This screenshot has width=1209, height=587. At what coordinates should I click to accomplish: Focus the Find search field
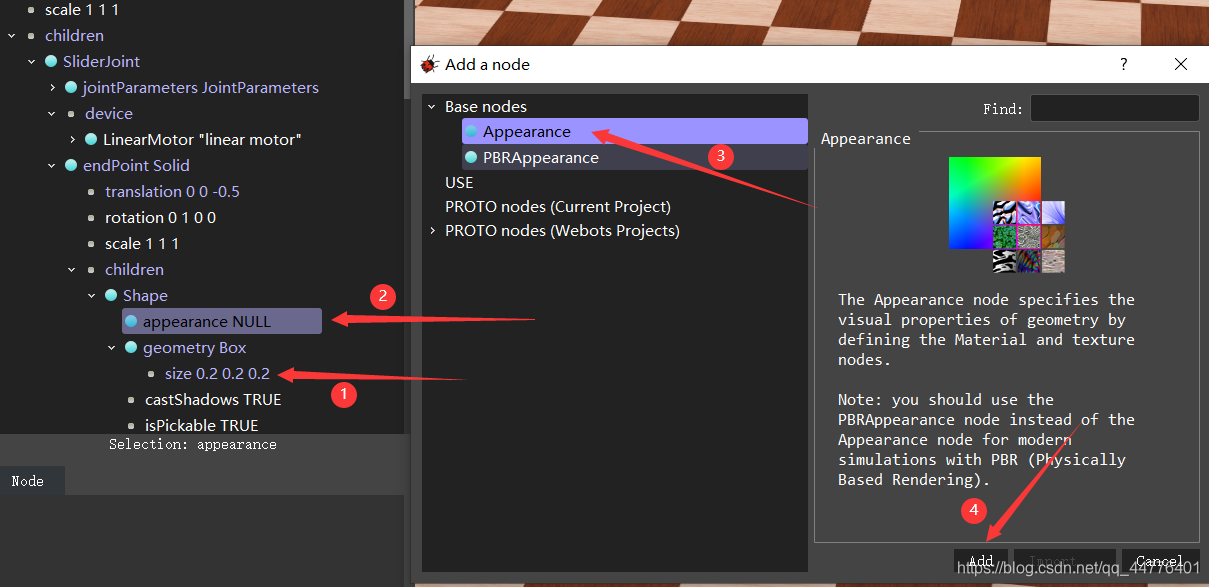(x=1114, y=108)
